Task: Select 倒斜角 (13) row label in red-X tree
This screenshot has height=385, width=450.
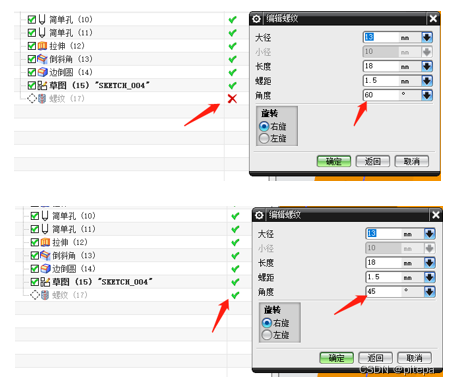Action: pyautogui.click(x=71, y=59)
